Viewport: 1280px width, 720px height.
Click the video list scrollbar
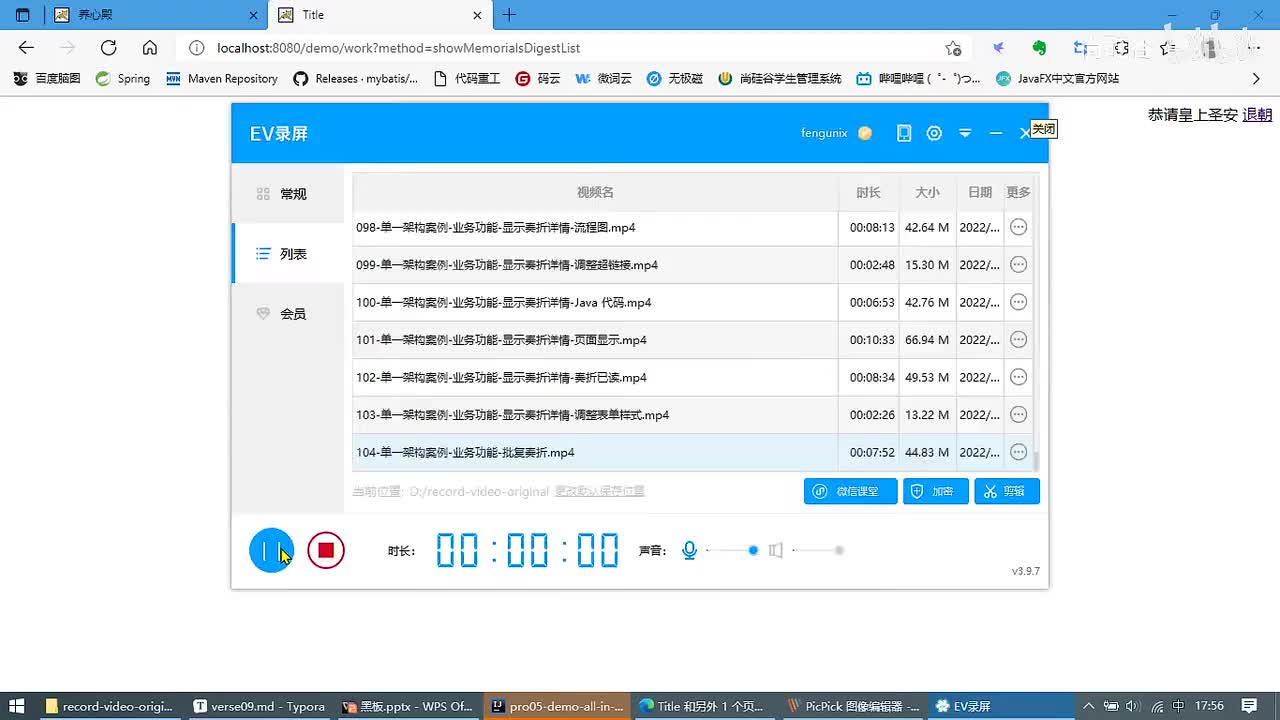(x=1036, y=461)
